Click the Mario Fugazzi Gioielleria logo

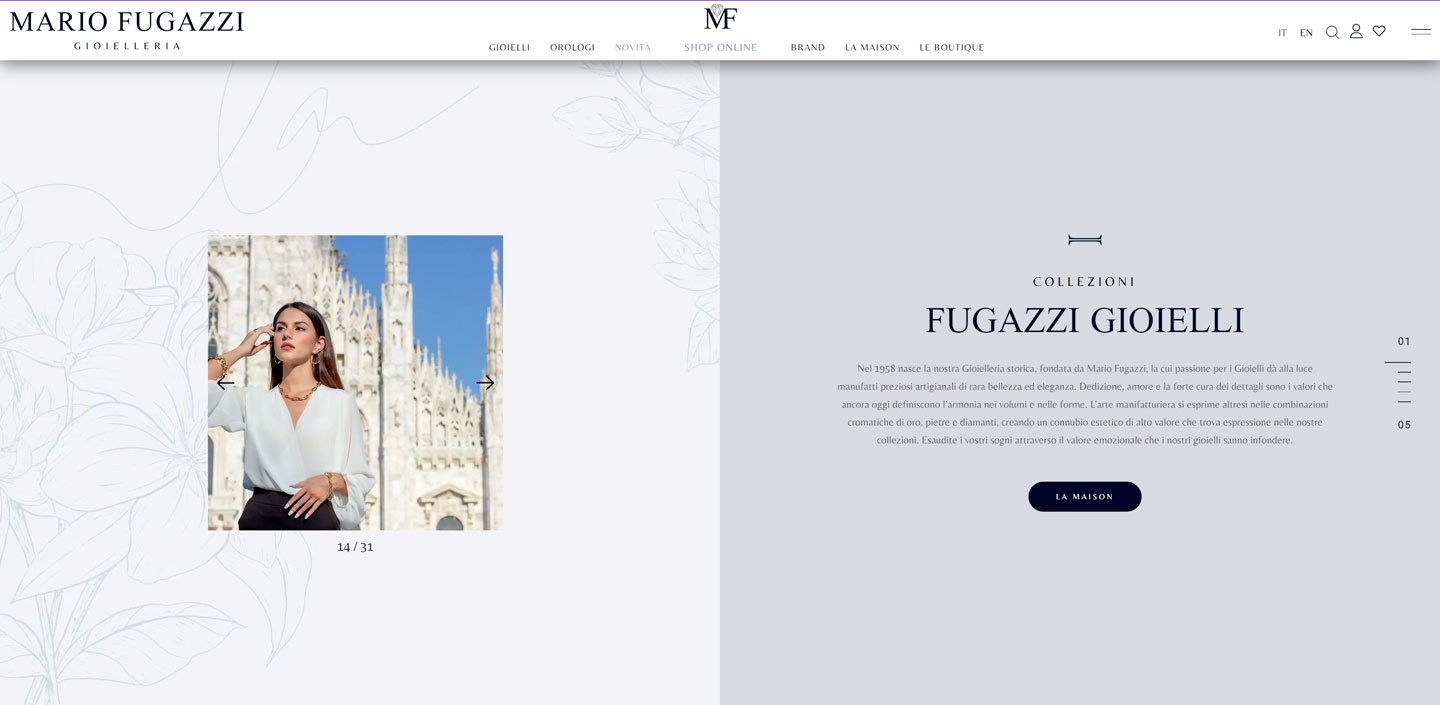click(127, 30)
